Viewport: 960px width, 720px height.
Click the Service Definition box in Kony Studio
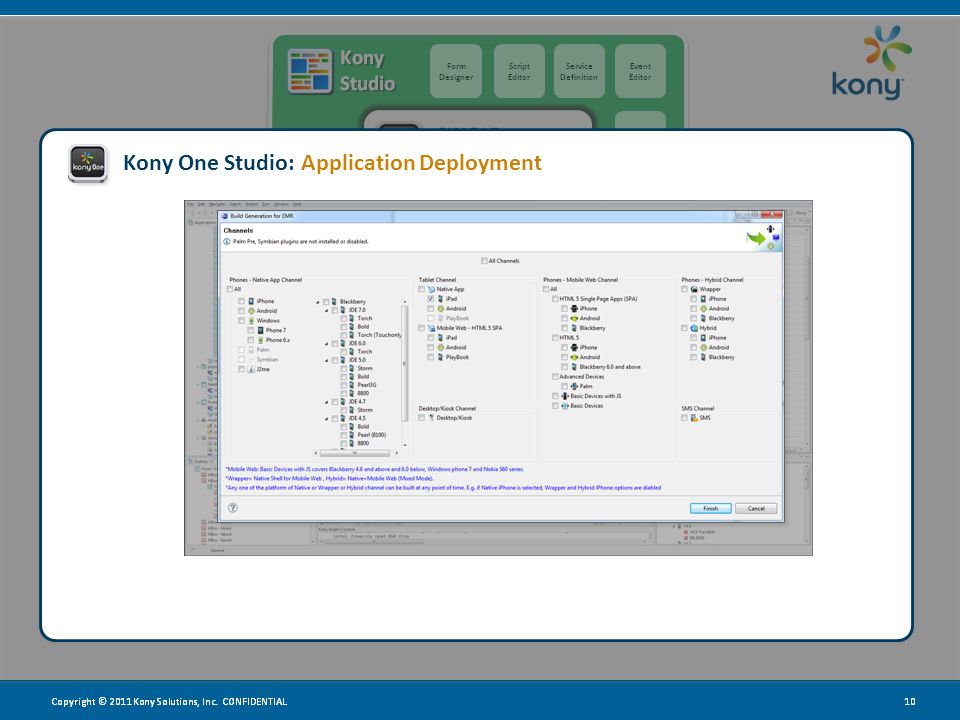coord(579,71)
